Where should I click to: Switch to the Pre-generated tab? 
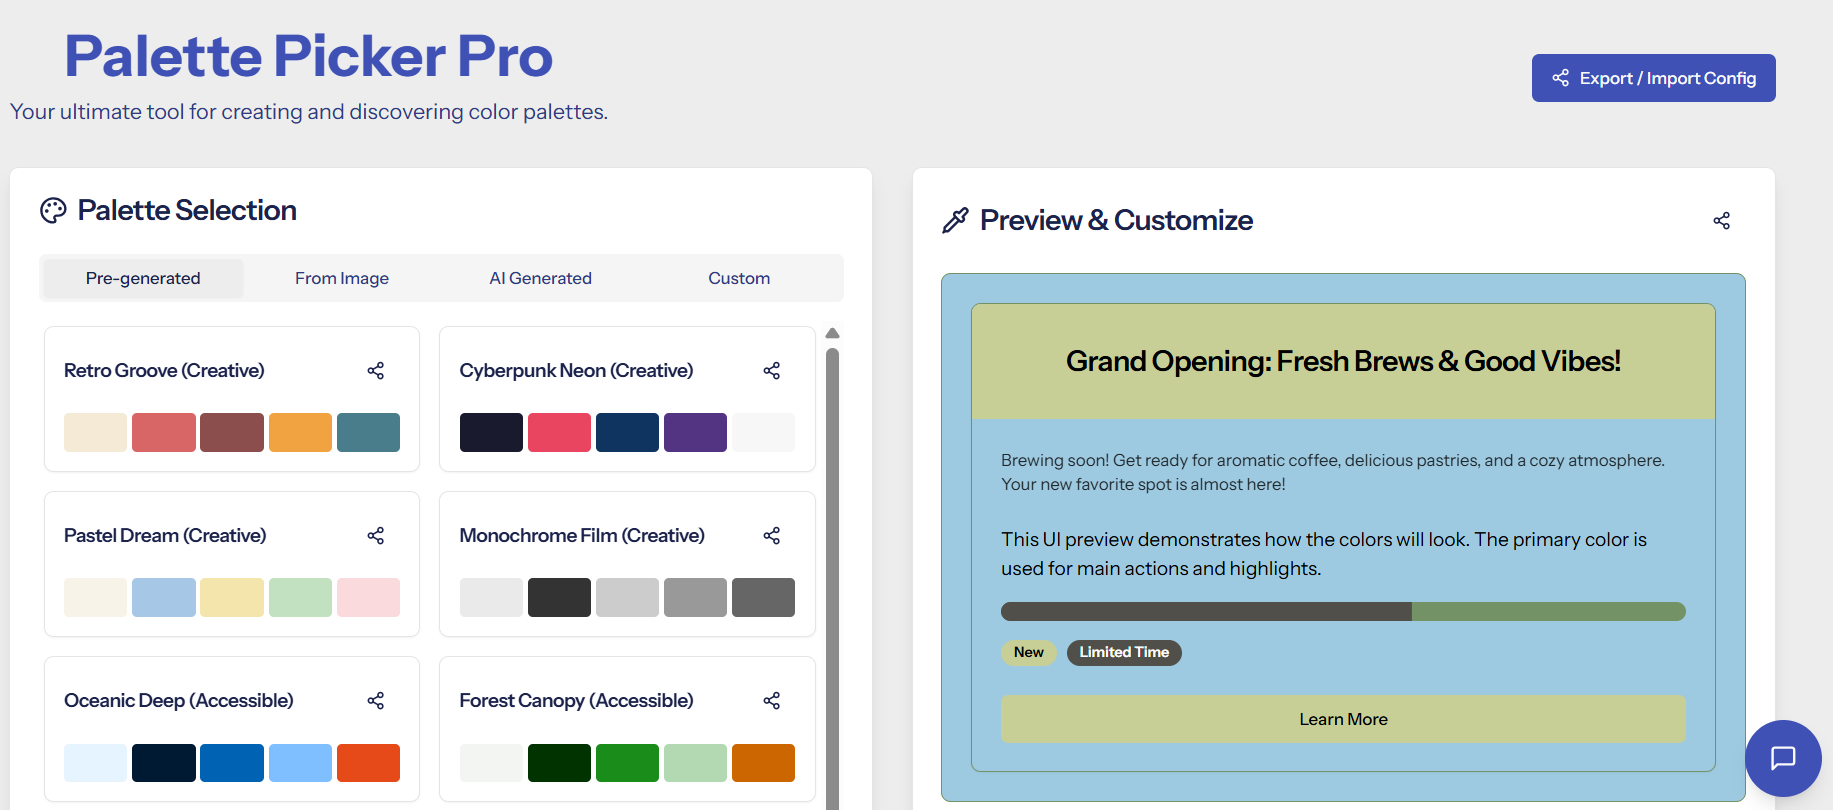143,278
